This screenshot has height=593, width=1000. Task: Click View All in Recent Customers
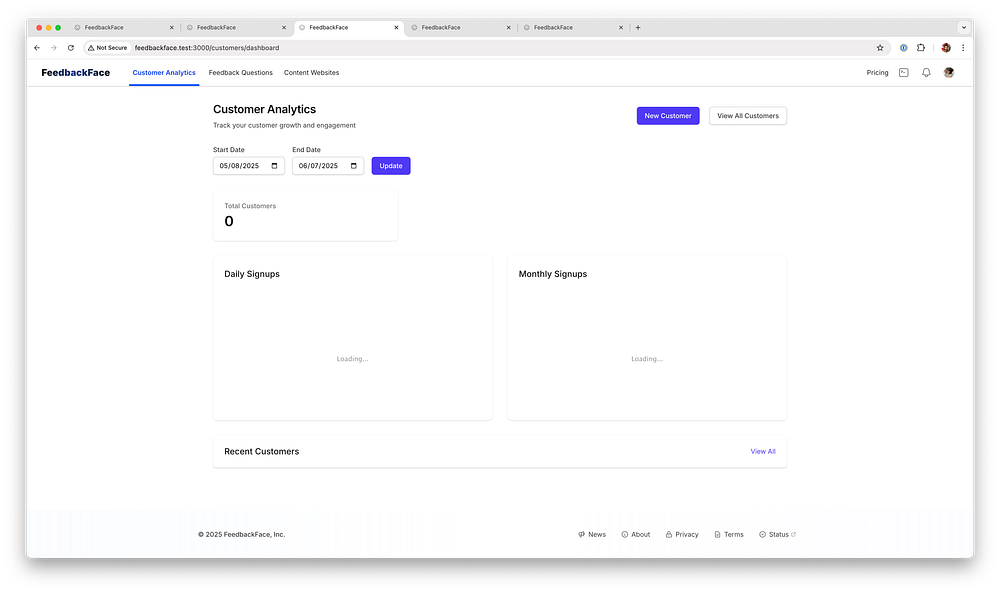pos(763,451)
